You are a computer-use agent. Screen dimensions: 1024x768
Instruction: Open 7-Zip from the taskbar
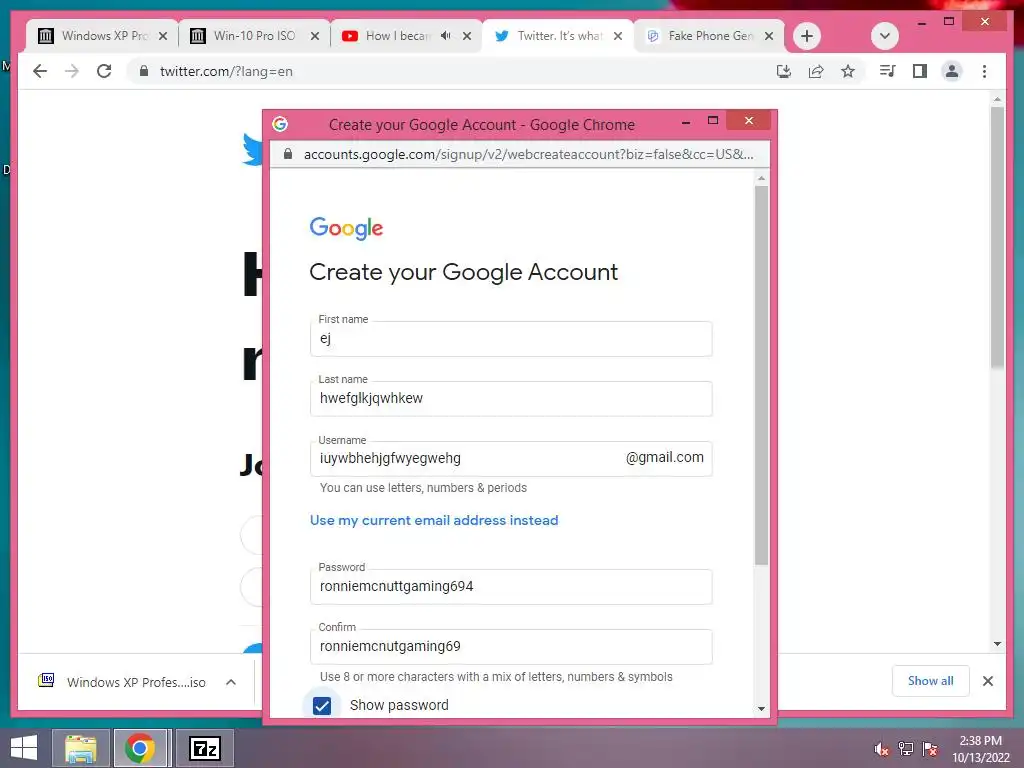click(x=204, y=748)
